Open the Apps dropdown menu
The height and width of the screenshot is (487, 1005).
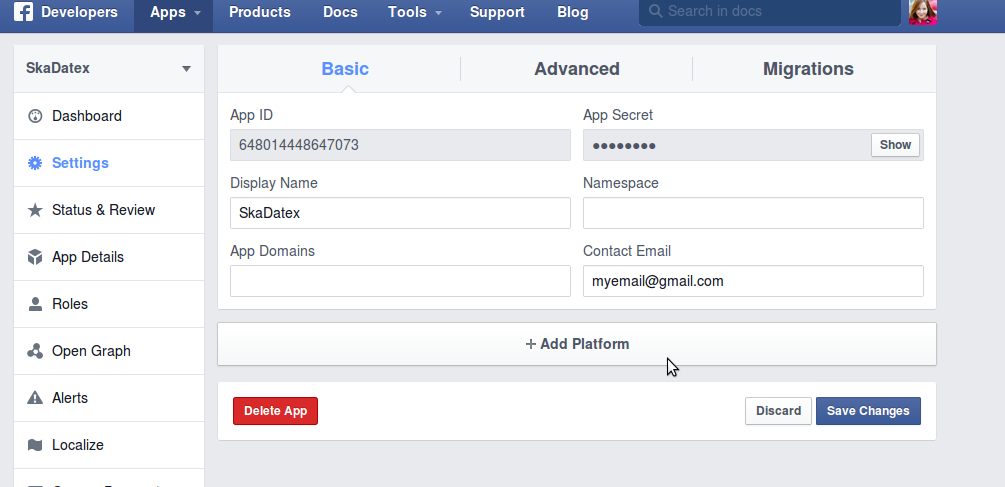(174, 13)
